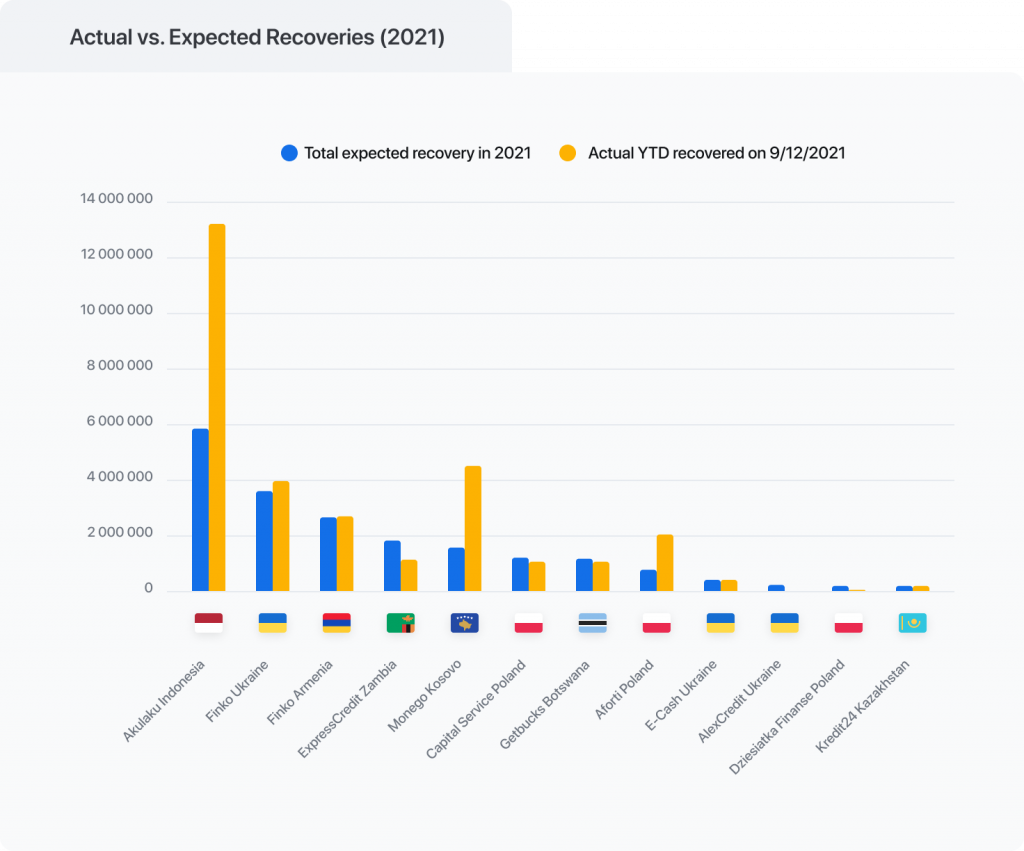Select the Poland flag for Capital Service
The image size is (1024, 851).
[x=528, y=623]
